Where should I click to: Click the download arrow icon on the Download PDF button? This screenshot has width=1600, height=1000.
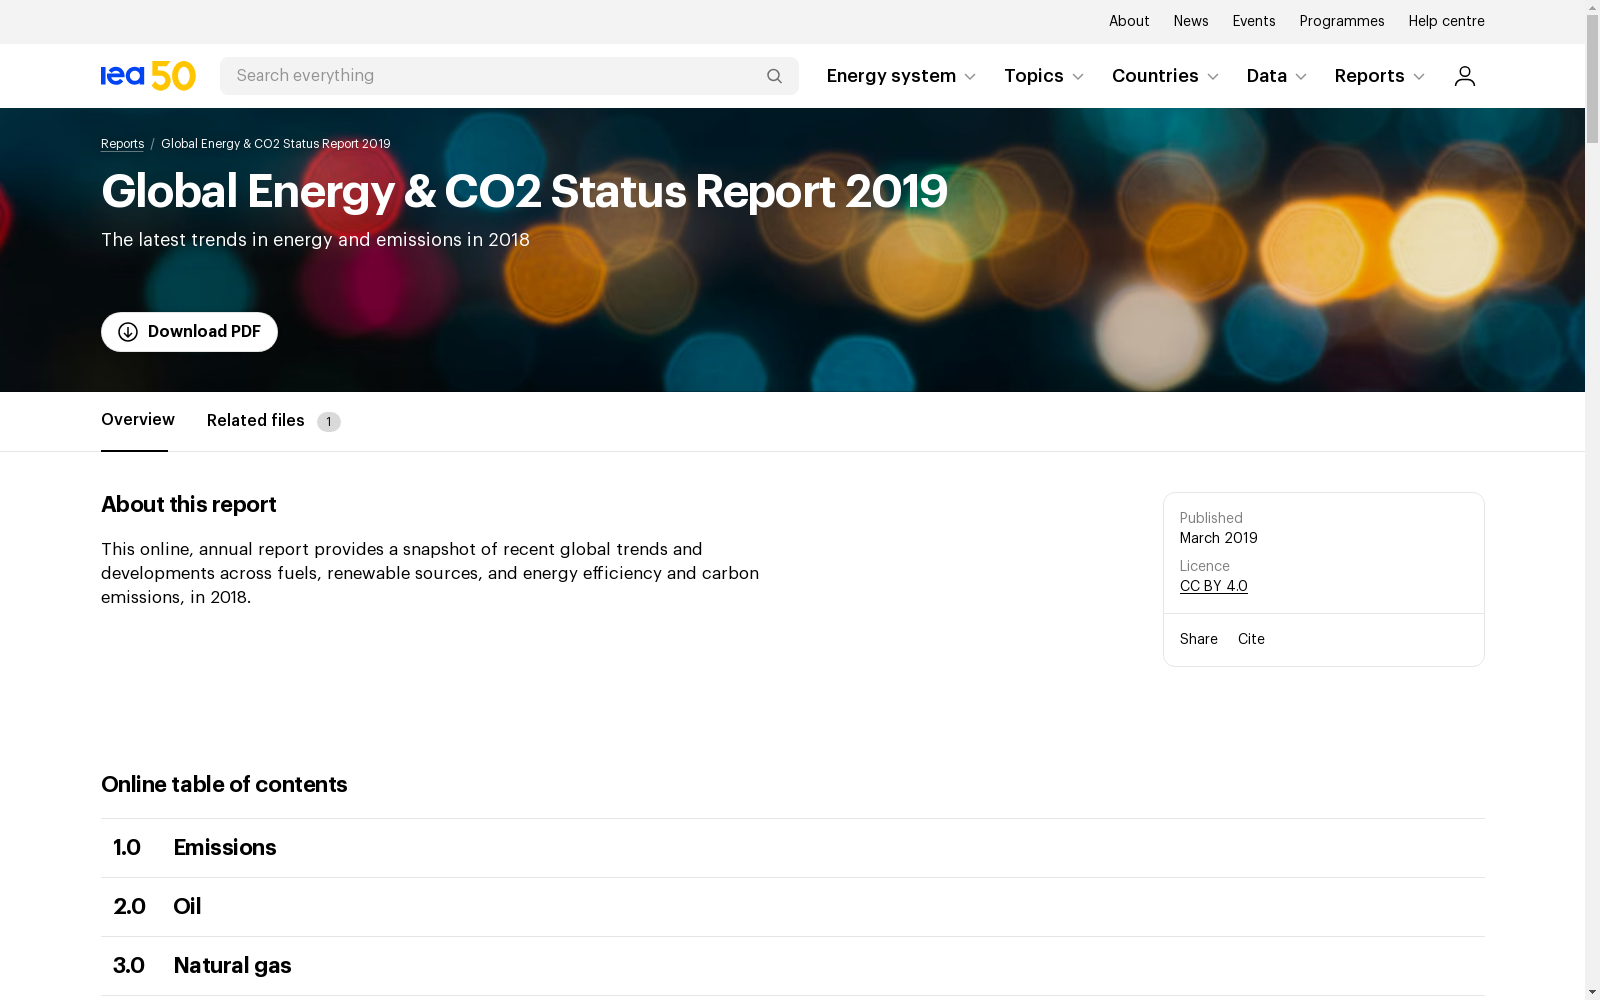[x=128, y=332]
